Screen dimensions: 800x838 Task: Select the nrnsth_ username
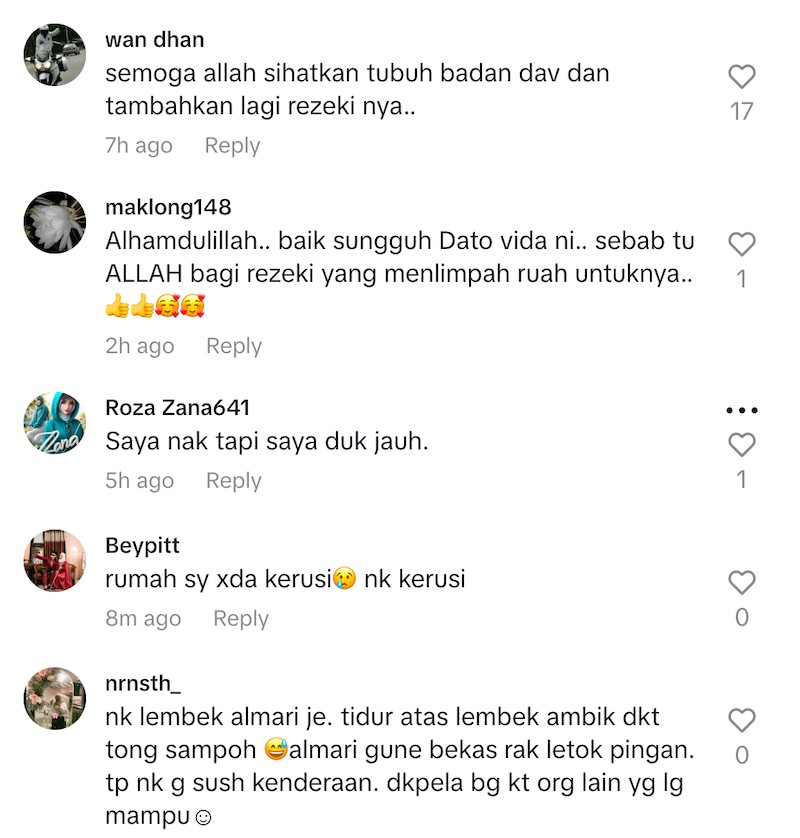point(143,684)
